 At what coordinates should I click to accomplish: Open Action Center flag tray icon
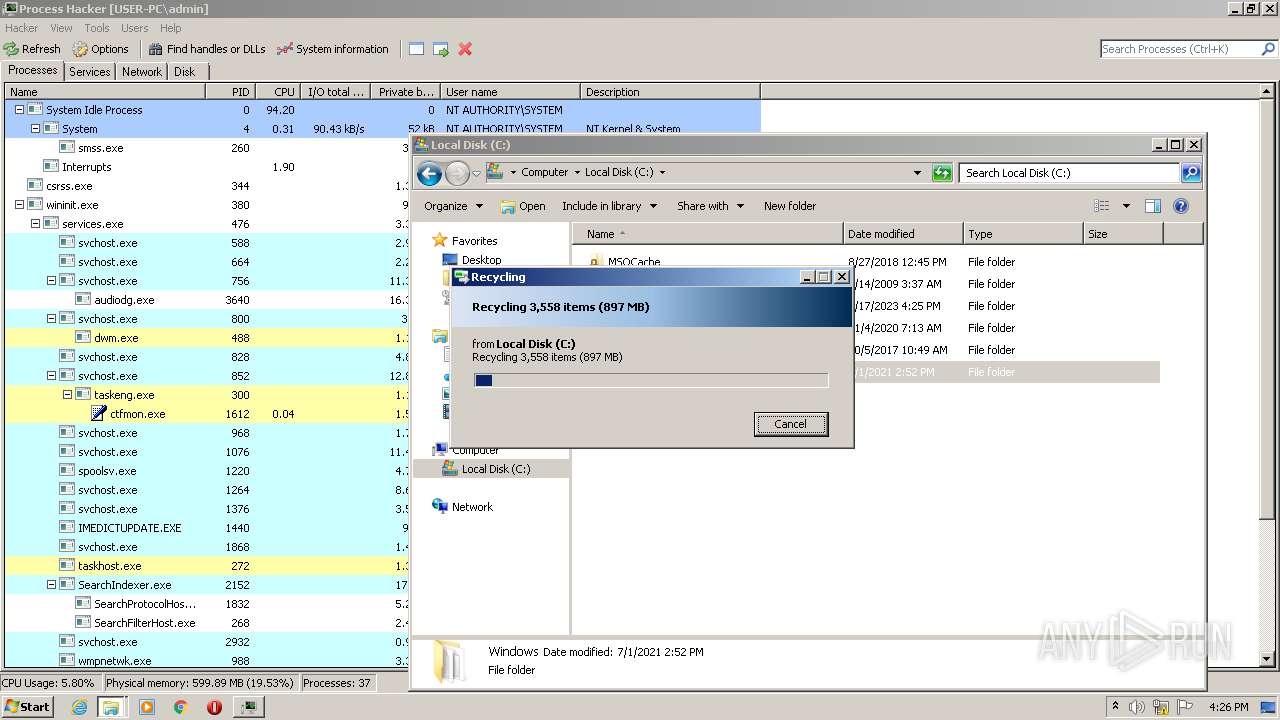pyautogui.click(x=1184, y=706)
